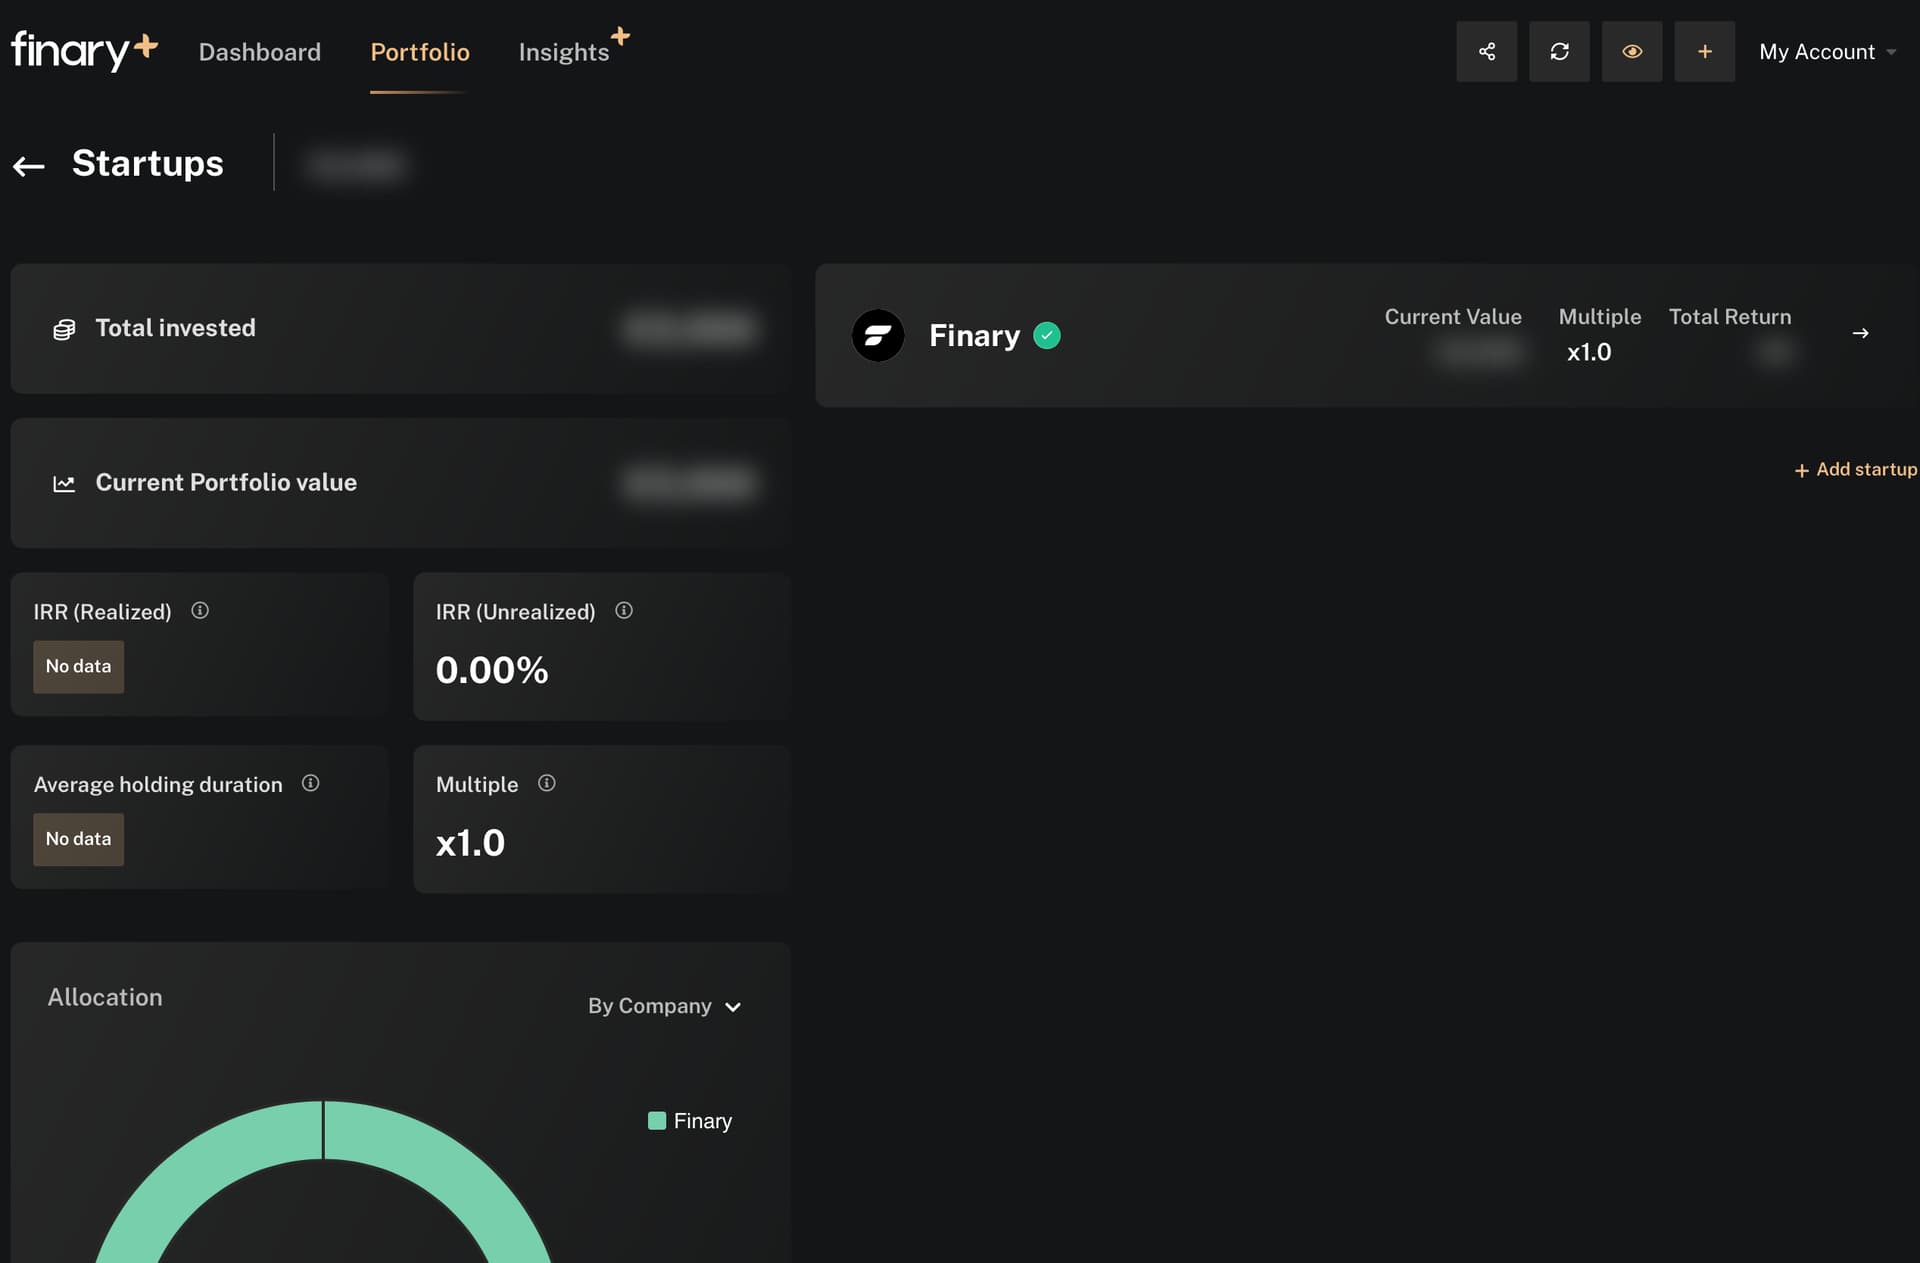
Task: Expand the My Account dropdown
Action: 1827,52
